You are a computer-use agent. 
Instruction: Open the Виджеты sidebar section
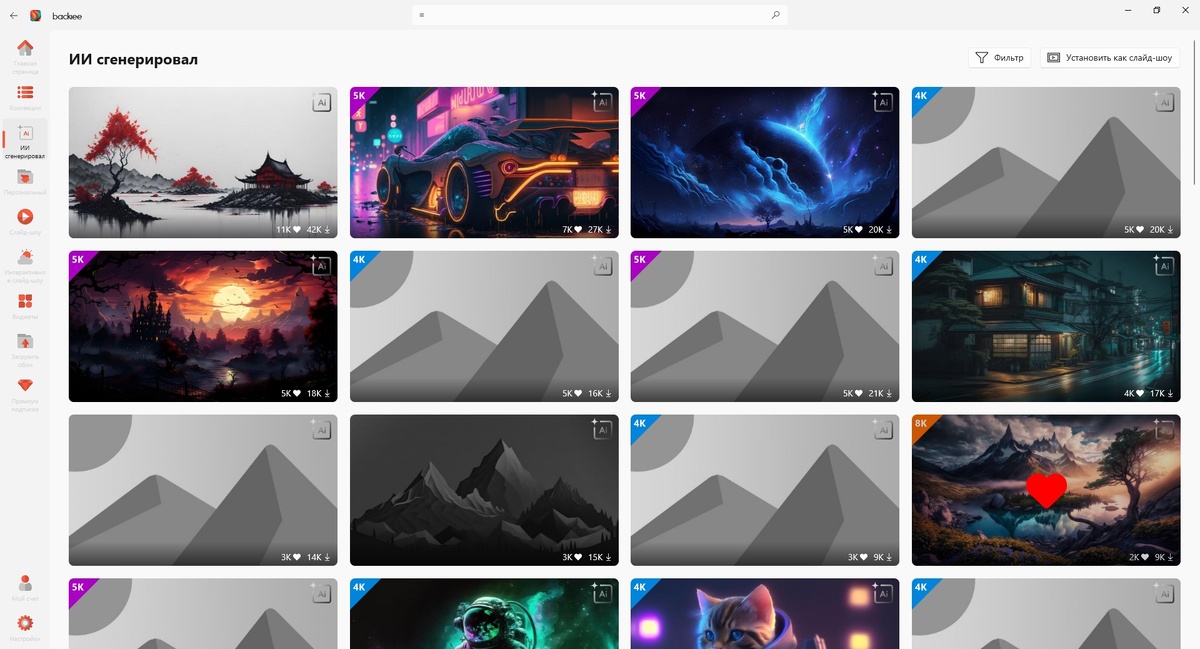click(25, 306)
